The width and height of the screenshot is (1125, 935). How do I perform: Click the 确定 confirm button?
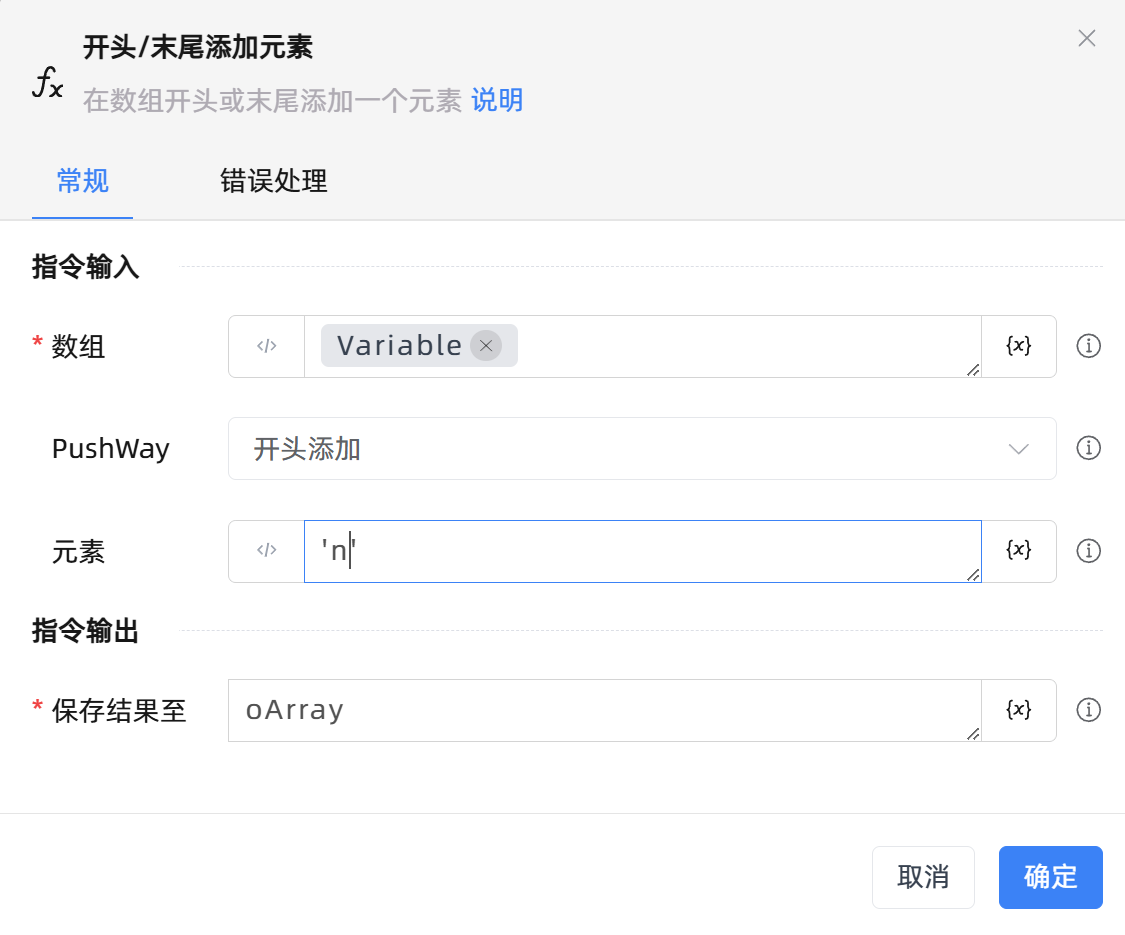click(x=1050, y=877)
